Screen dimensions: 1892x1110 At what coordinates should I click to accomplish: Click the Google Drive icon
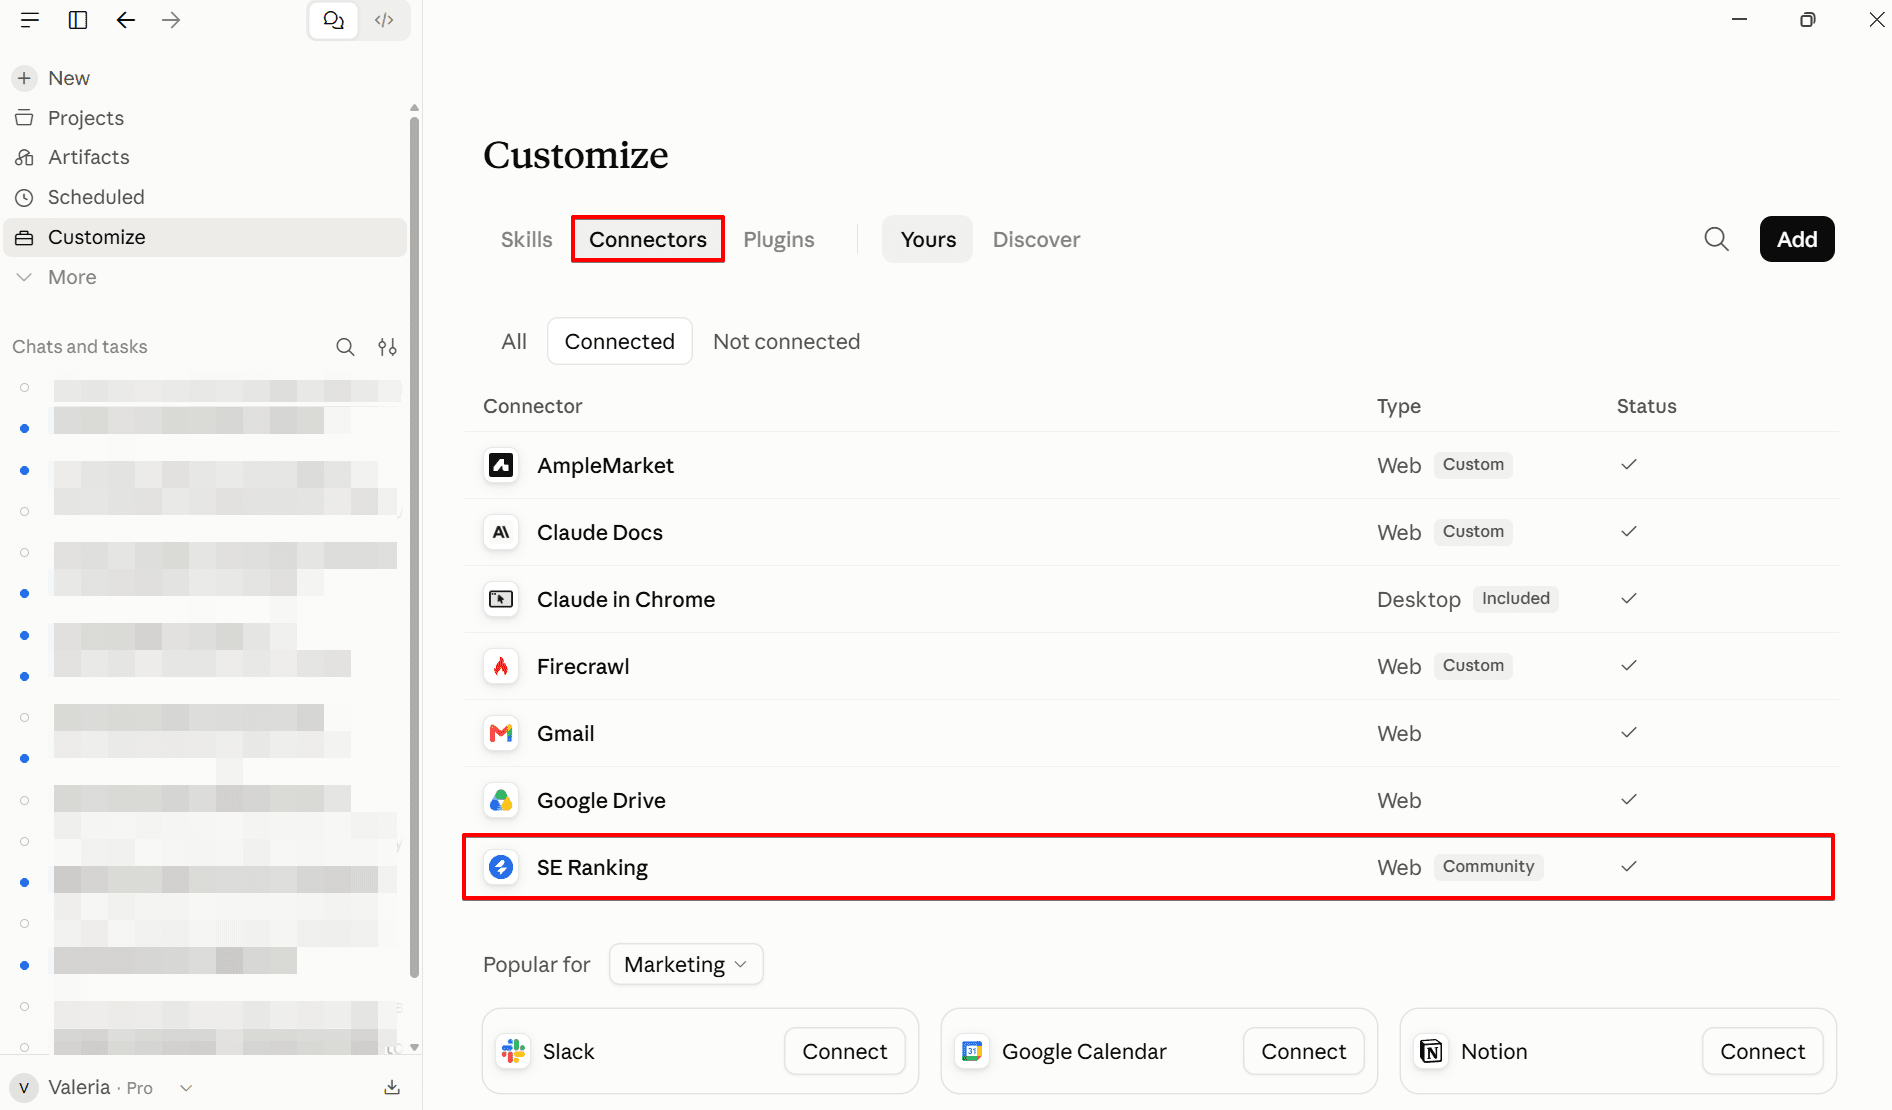point(501,800)
